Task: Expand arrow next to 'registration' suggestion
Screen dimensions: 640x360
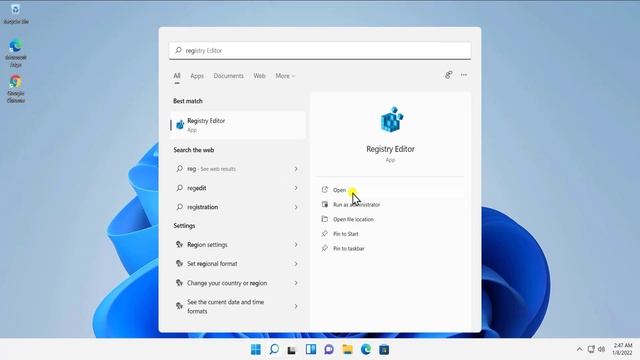Action: [x=296, y=207]
